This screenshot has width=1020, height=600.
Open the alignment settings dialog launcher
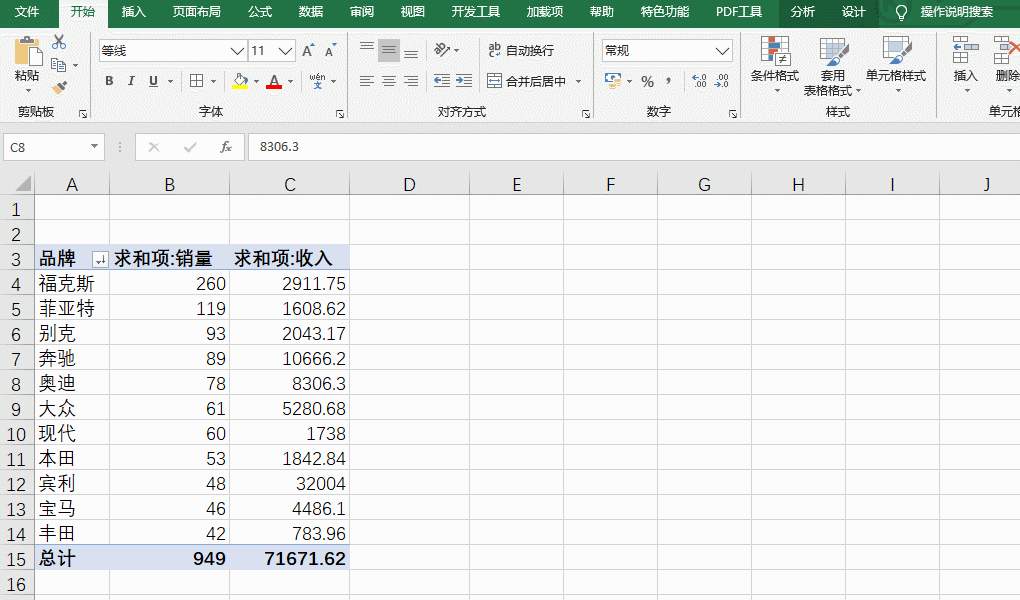585,114
